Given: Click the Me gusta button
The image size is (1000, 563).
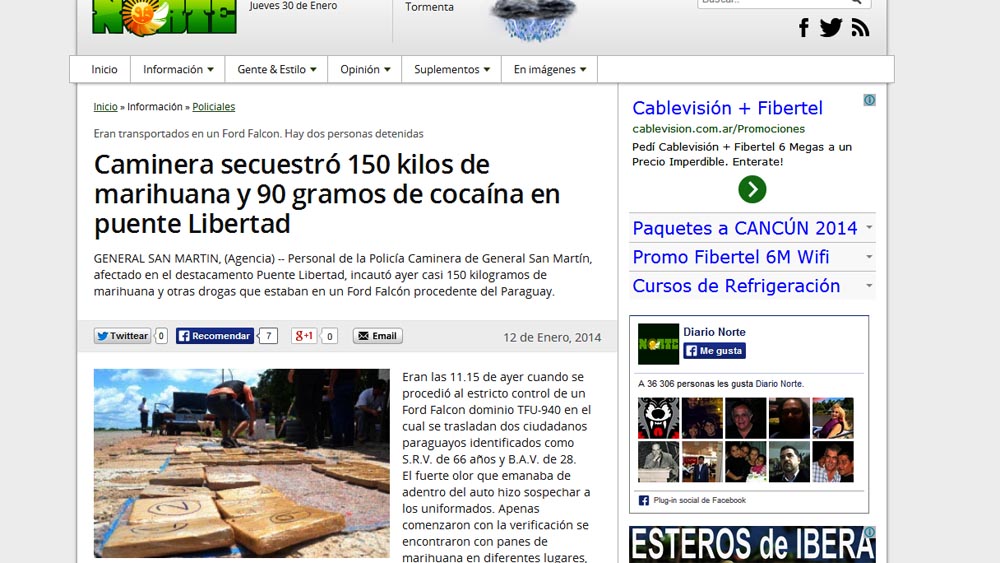Looking at the screenshot, I should (714, 351).
